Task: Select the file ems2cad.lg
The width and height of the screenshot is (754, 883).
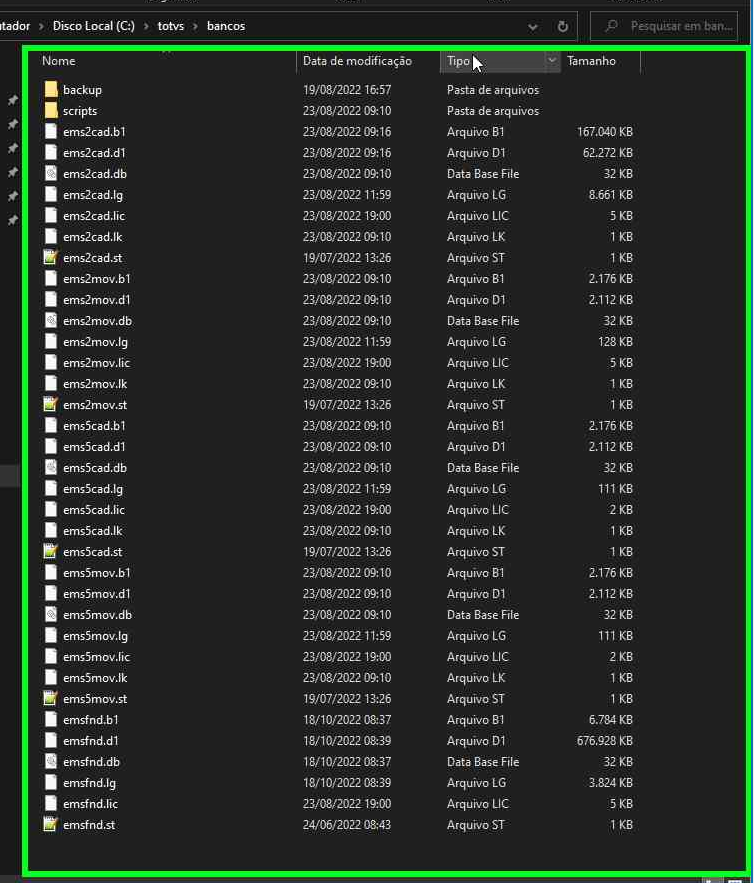Action: click(x=93, y=195)
